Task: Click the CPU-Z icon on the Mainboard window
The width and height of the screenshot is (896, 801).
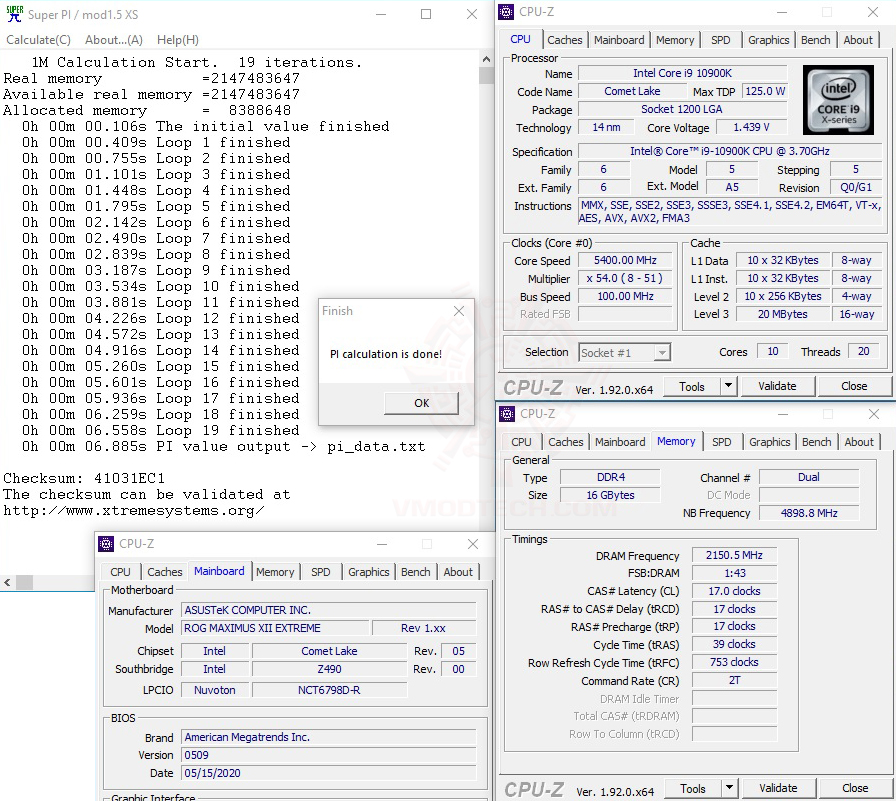Action: (x=106, y=544)
